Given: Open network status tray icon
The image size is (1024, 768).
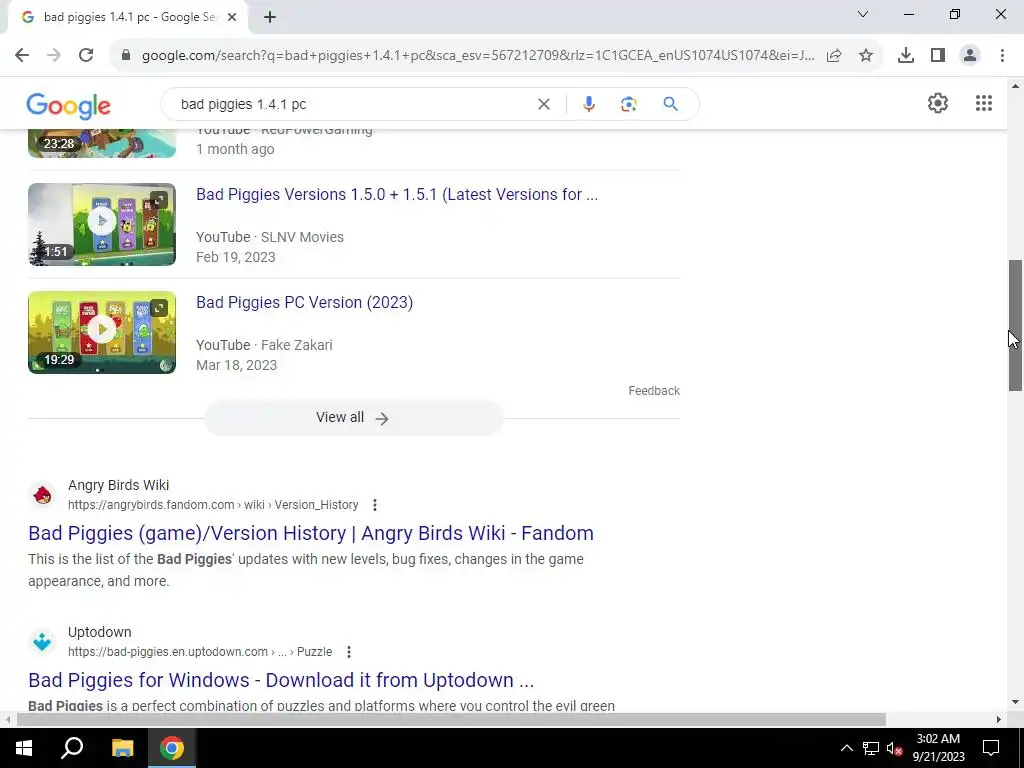Looking at the screenshot, I should click(871, 748).
